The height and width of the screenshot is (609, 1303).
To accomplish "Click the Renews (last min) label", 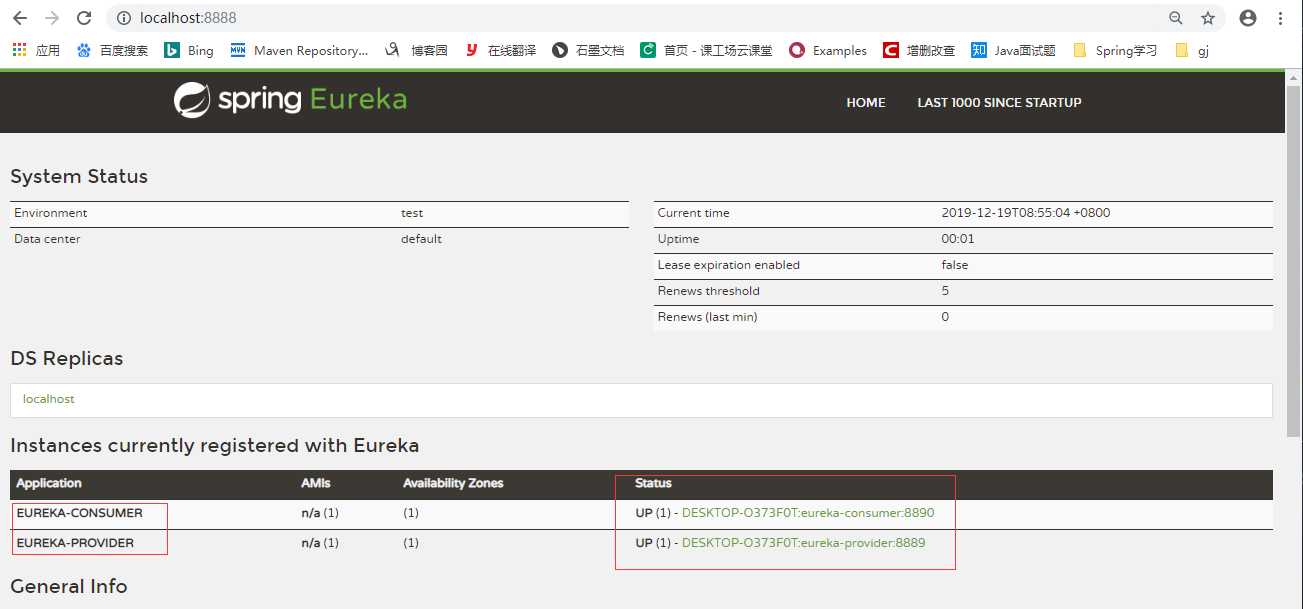I will click(707, 317).
